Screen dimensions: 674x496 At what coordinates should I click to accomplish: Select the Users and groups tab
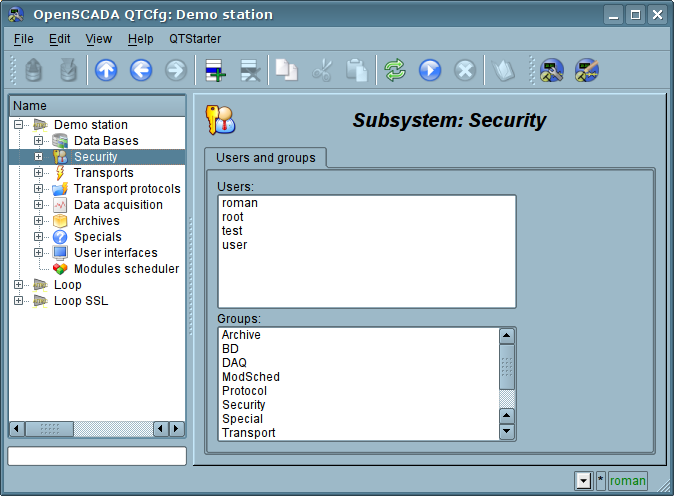coord(266,158)
